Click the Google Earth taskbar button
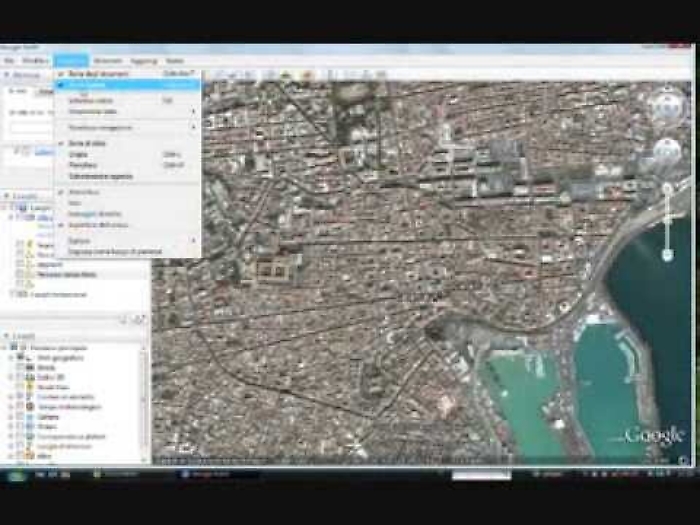700x525 pixels. (210, 475)
